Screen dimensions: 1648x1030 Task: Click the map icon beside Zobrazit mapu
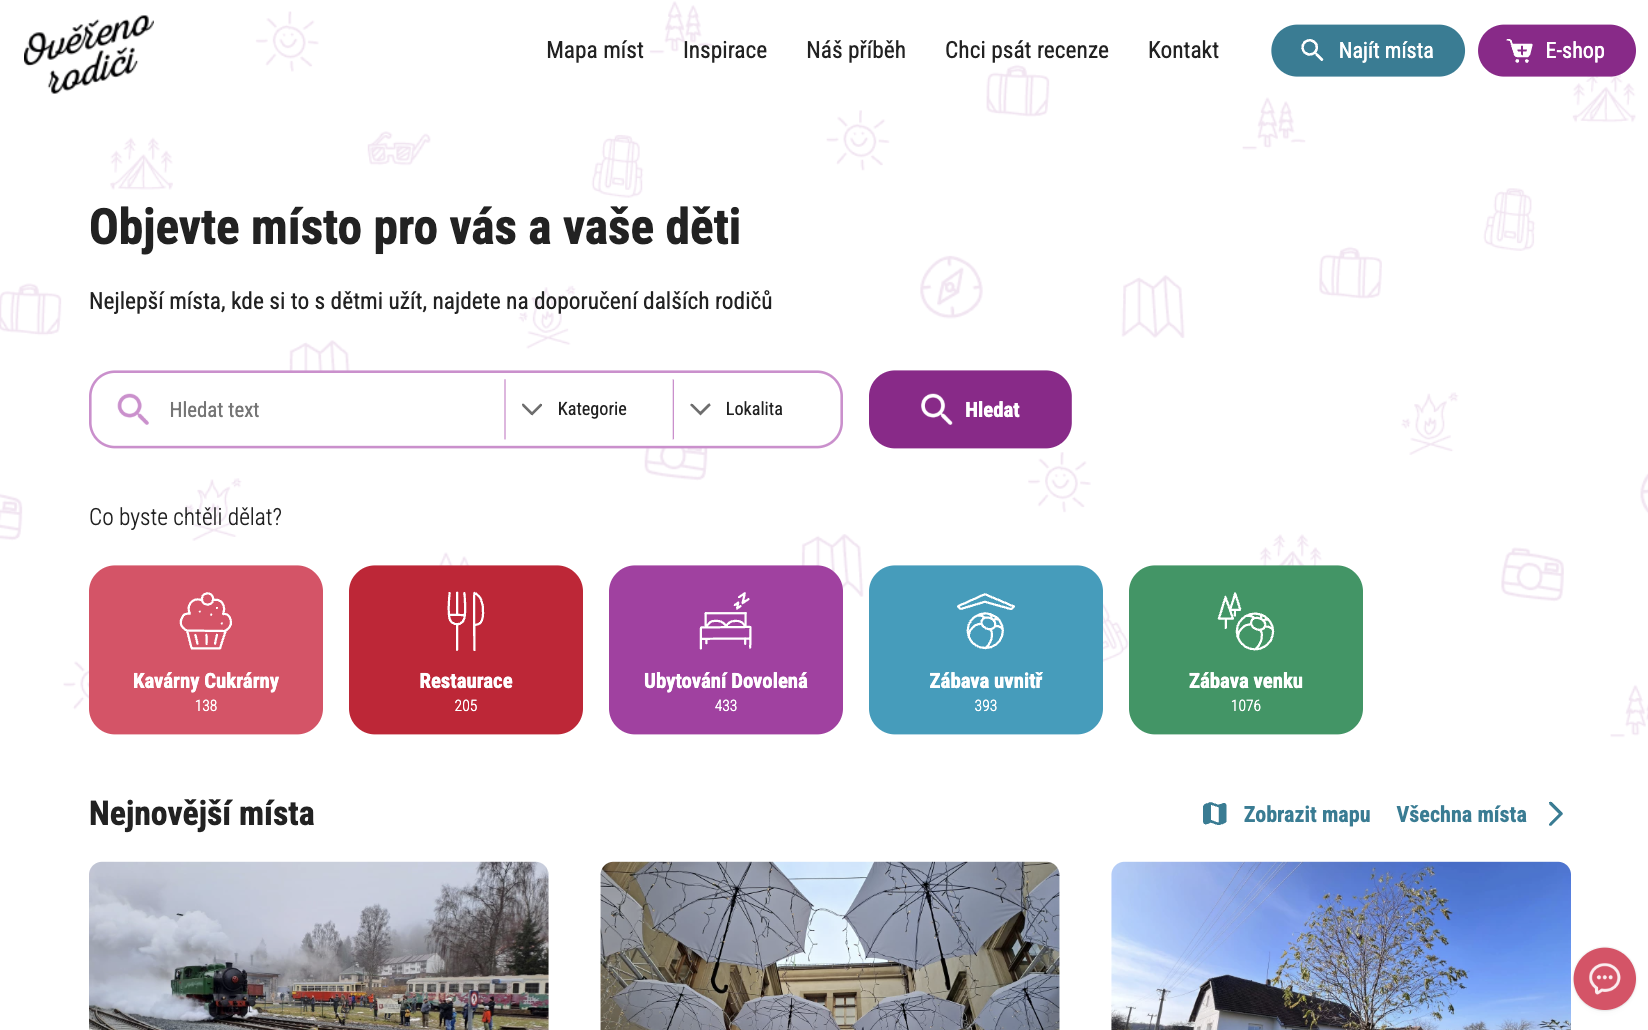[1214, 814]
